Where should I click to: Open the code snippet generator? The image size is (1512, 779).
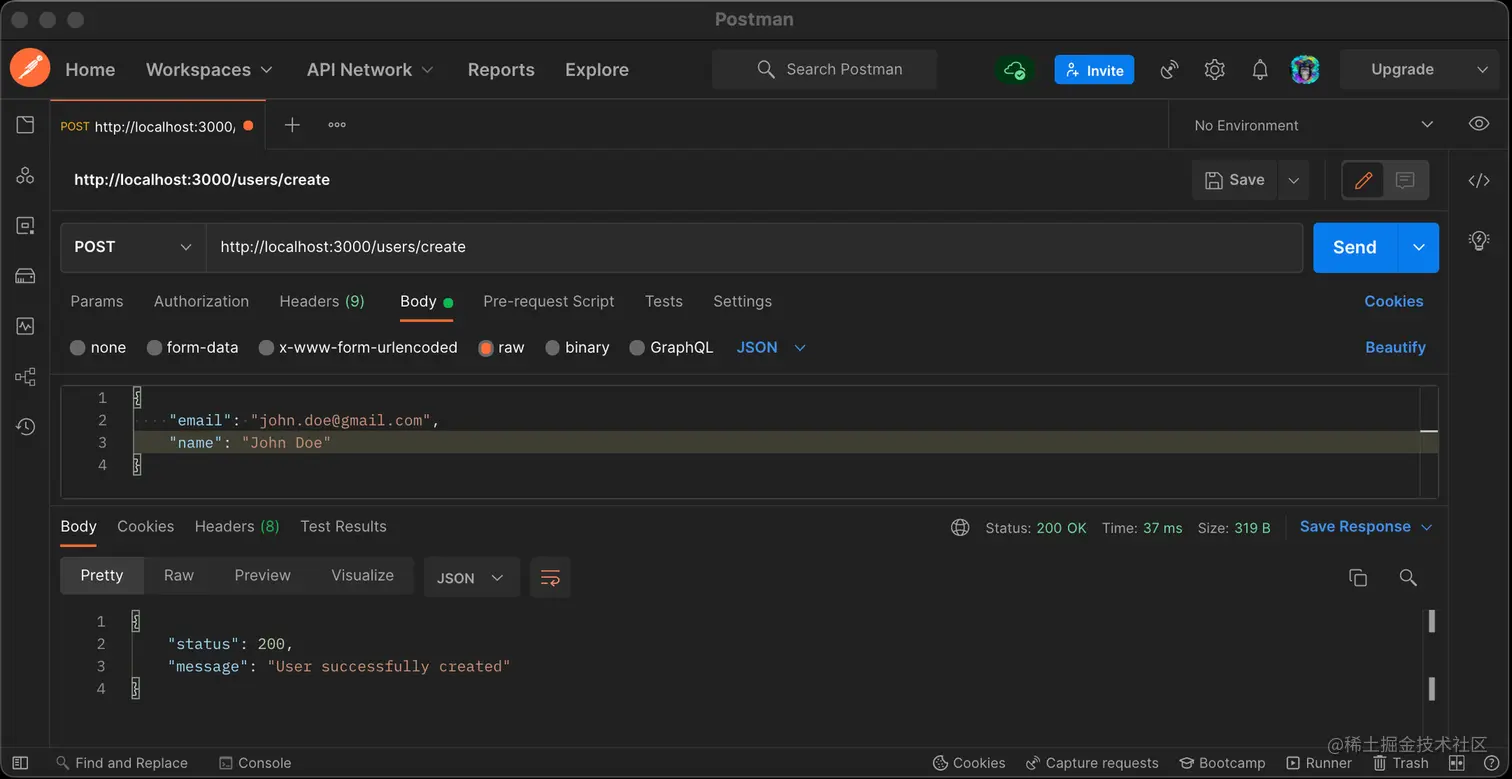[1478, 181]
